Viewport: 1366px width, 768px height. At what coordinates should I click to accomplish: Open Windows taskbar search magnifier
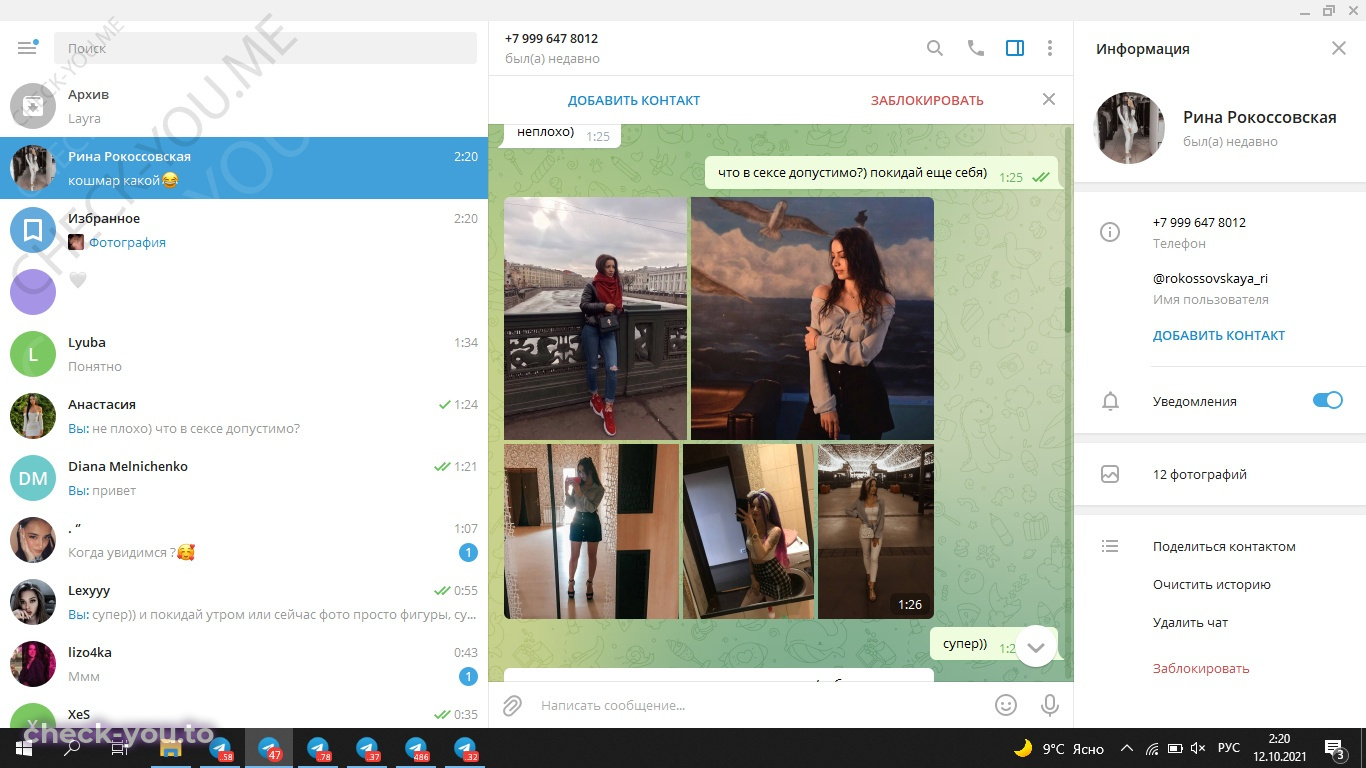[x=72, y=748]
